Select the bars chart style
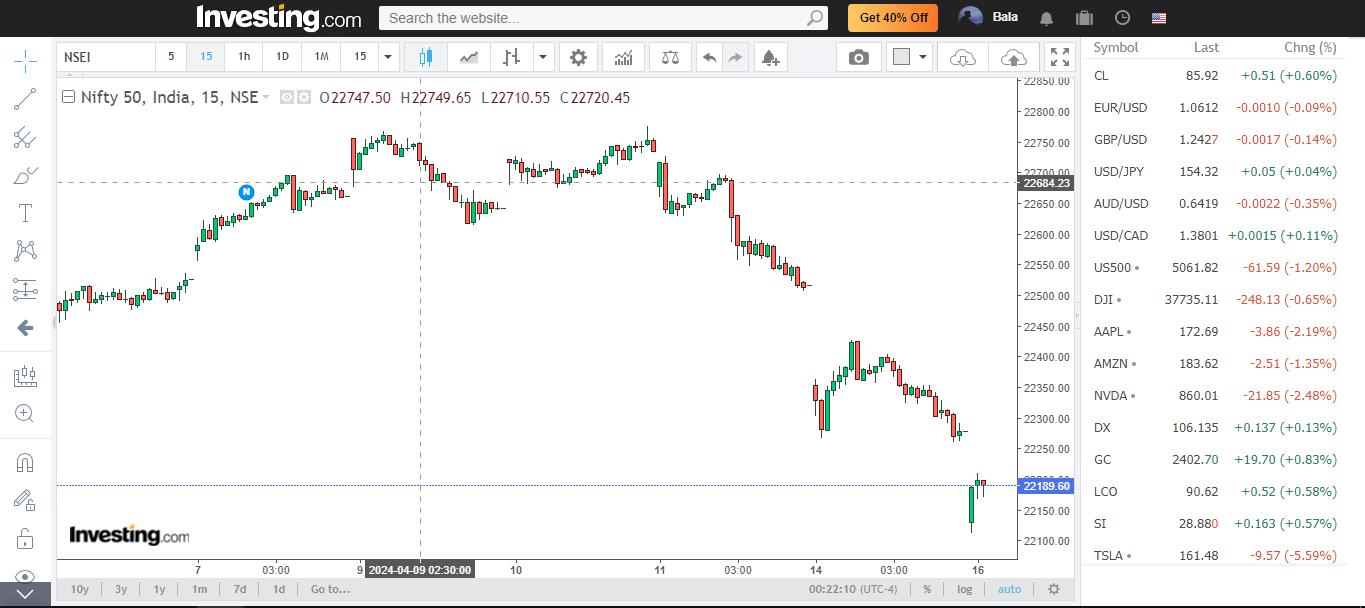This screenshot has width=1365, height=608. pyautogui.click(x=511, y=57)
